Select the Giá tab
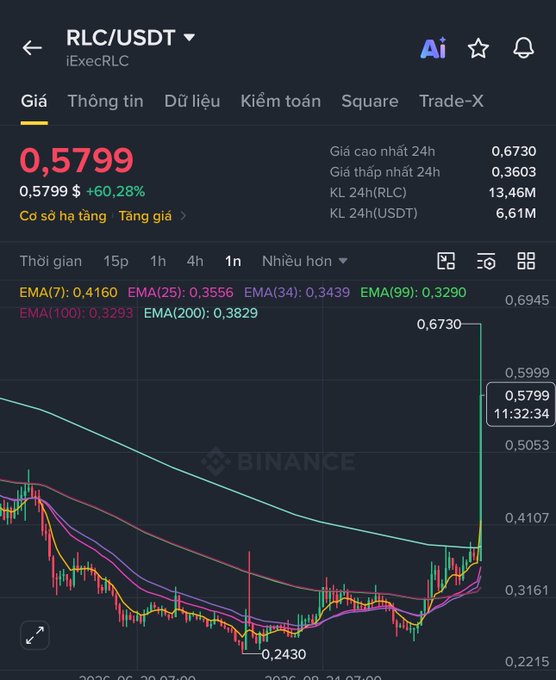The width and height of the screenshot is (556, 680). (x=34, y=101)
